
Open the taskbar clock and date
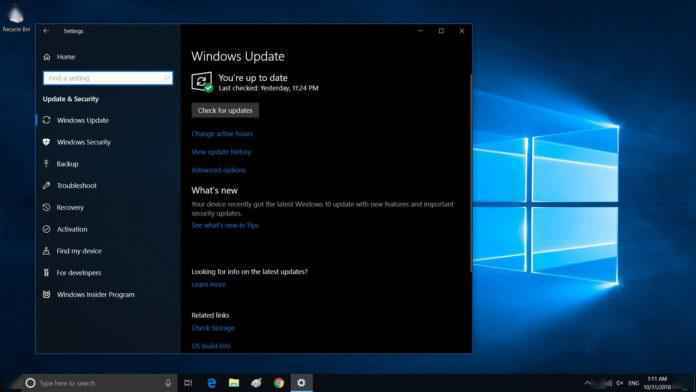pyautogui.click(x=657, y=383)
